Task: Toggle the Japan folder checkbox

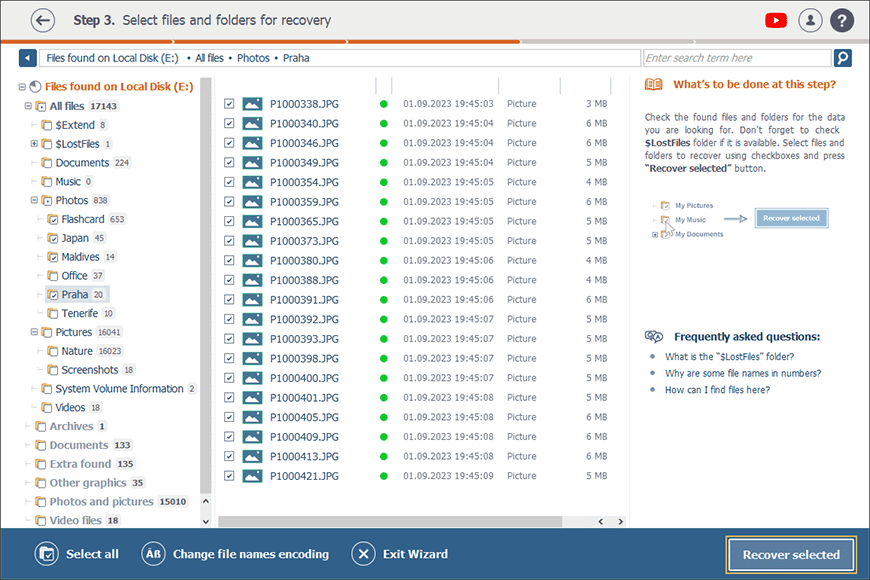Action: point(53,239)
